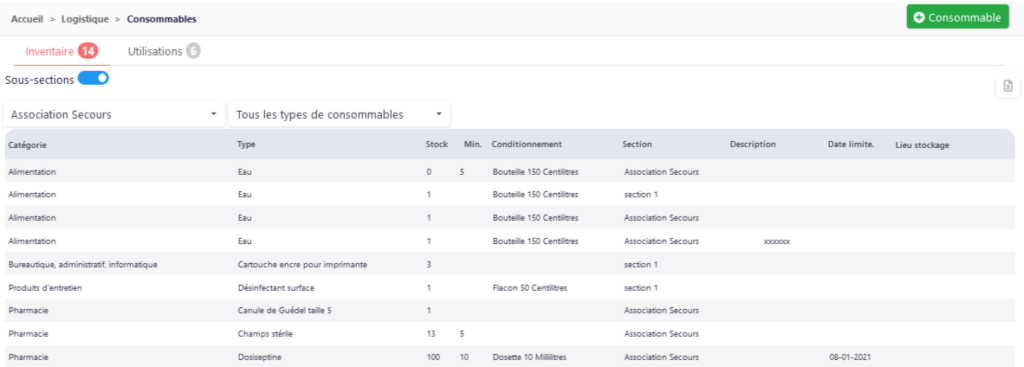Go to Accueil in the breadcrumb
1024x367 pixels.
[27, 19]
